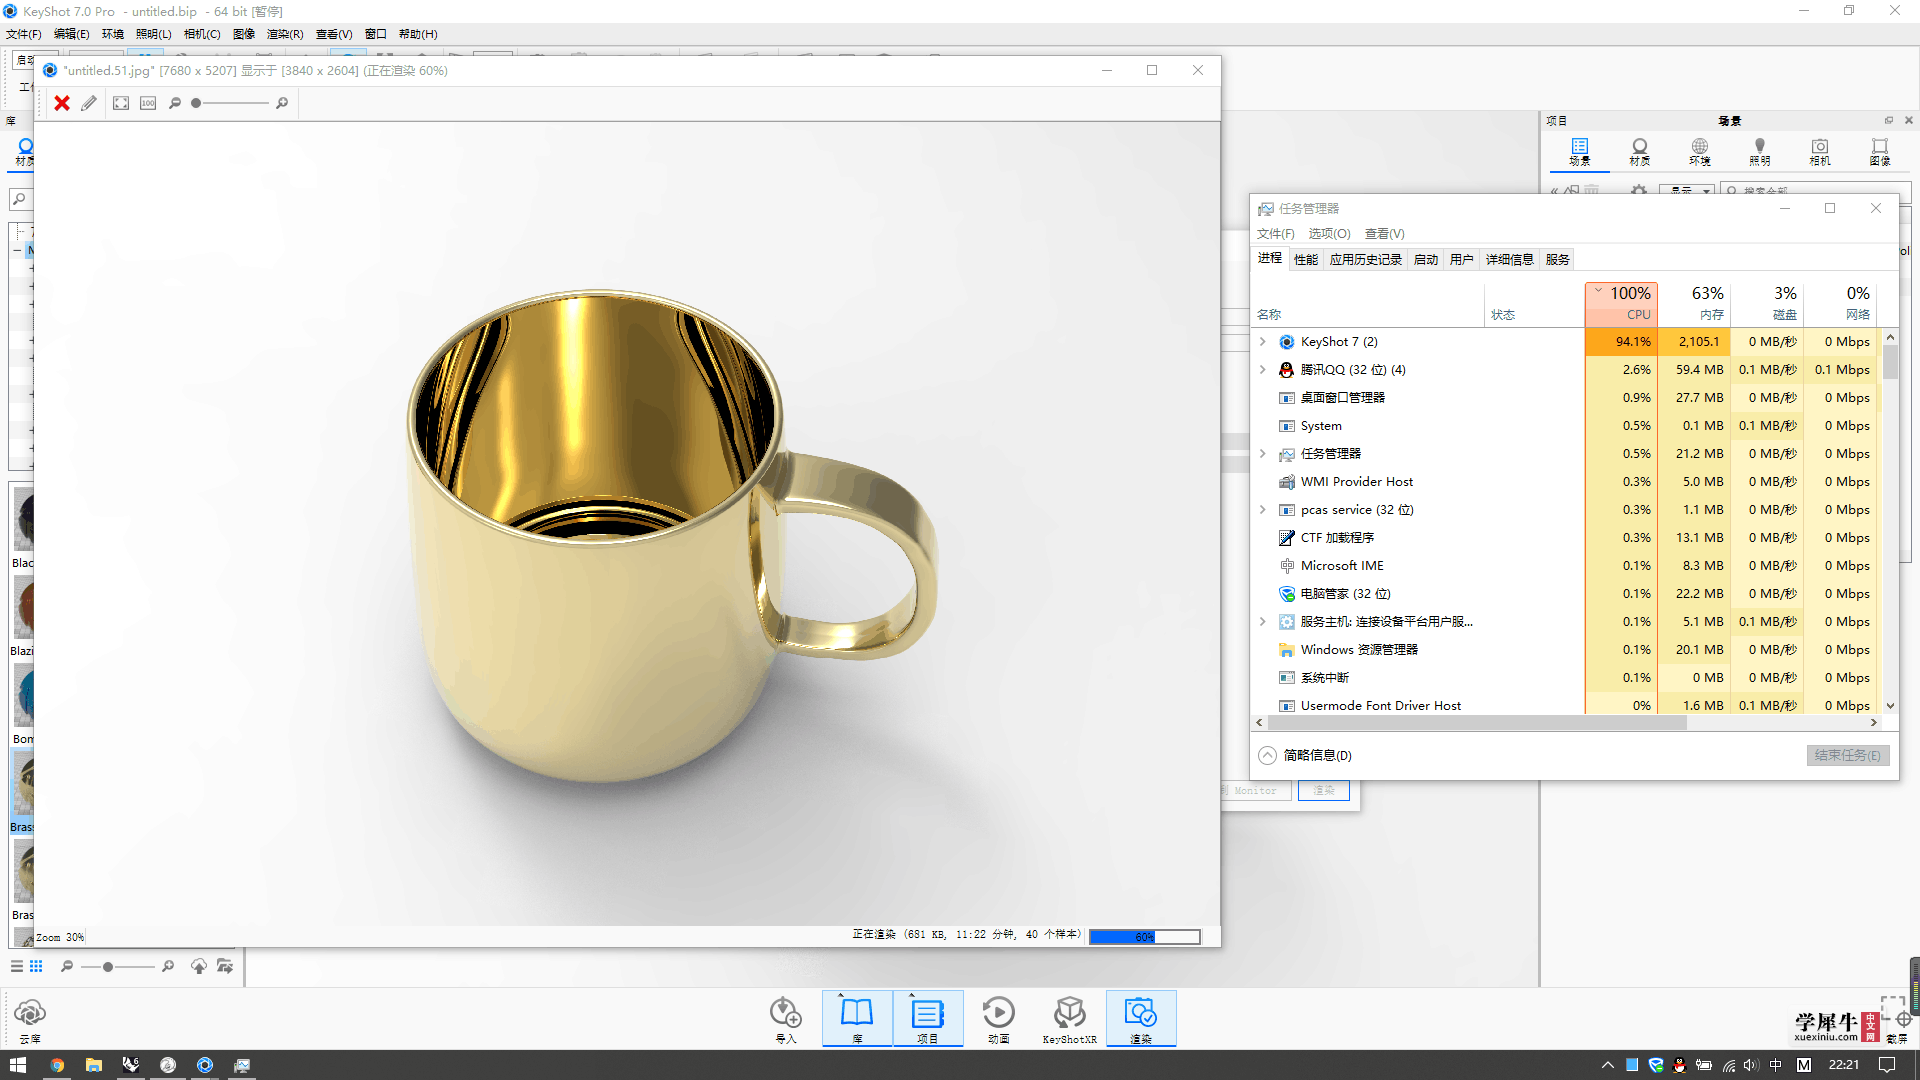1920x1080 pixels.
Task: Click the export folder icon in library
Action: 225,966
